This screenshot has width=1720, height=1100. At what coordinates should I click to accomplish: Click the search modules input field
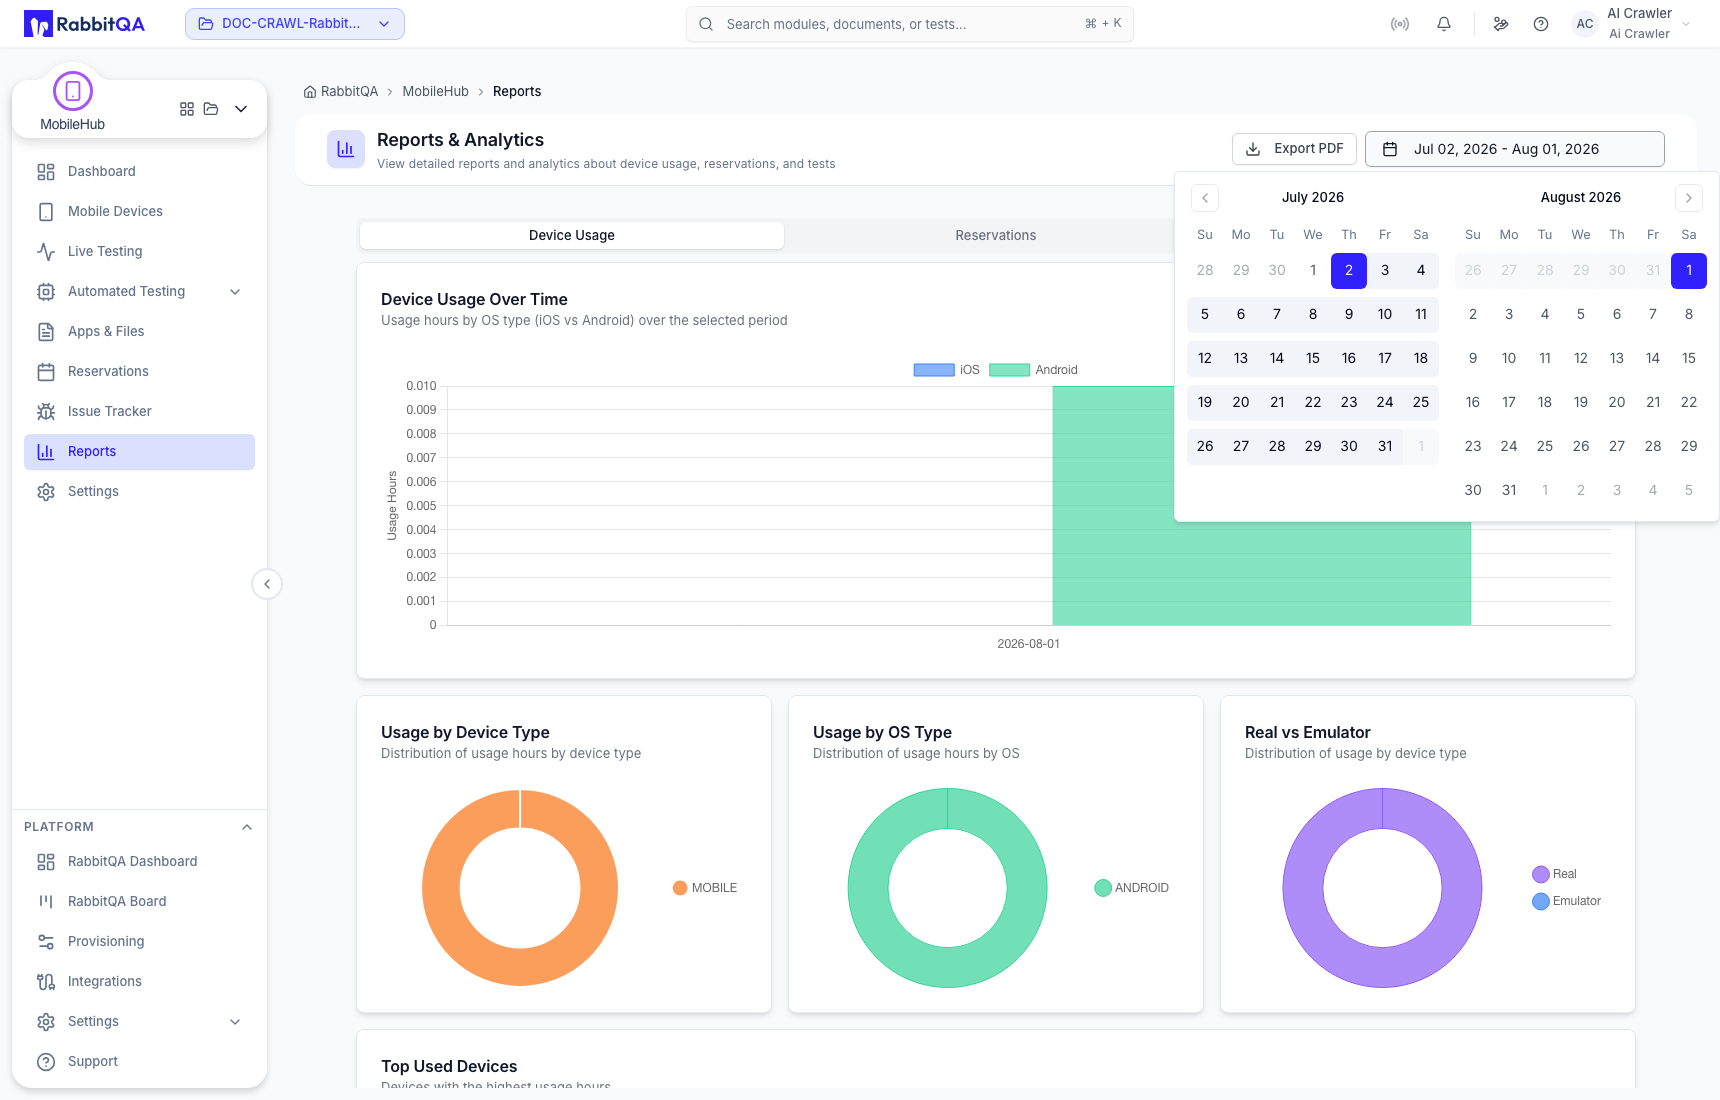click(x=909, y=24)
